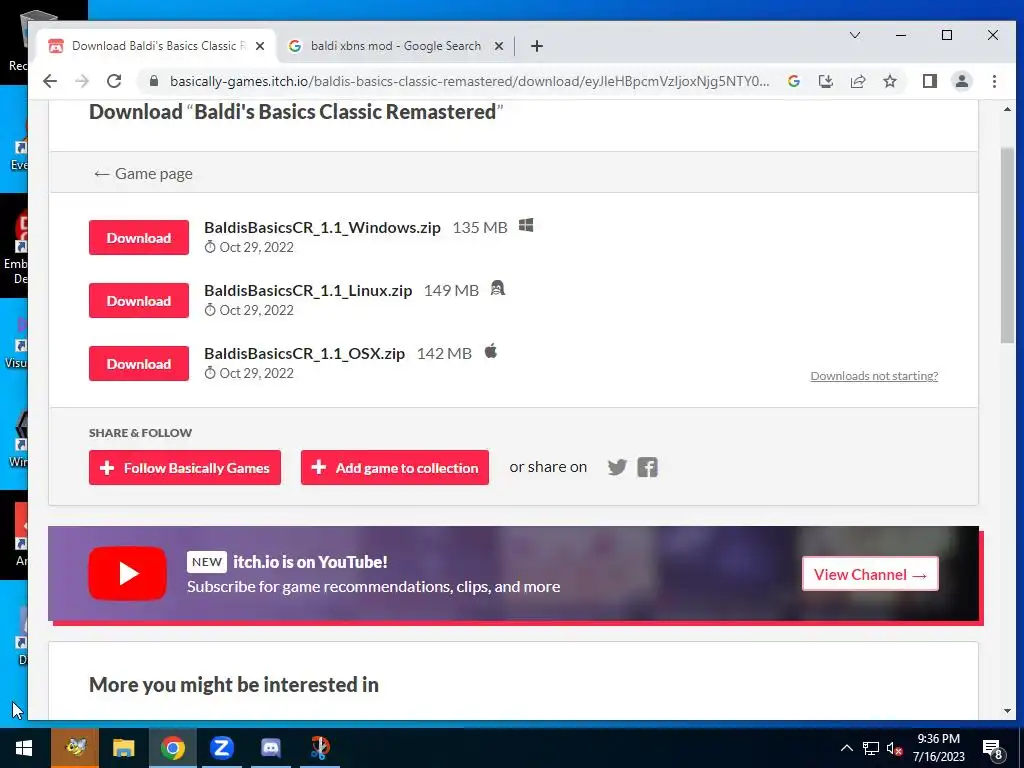Show hidden system tray icons
The width and height of the screenshot is (1024, 768).
pos(846,748)
